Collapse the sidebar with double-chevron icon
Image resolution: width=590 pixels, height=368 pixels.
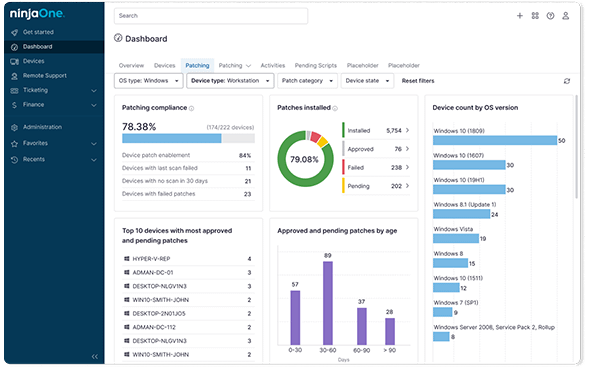point(94,356)
